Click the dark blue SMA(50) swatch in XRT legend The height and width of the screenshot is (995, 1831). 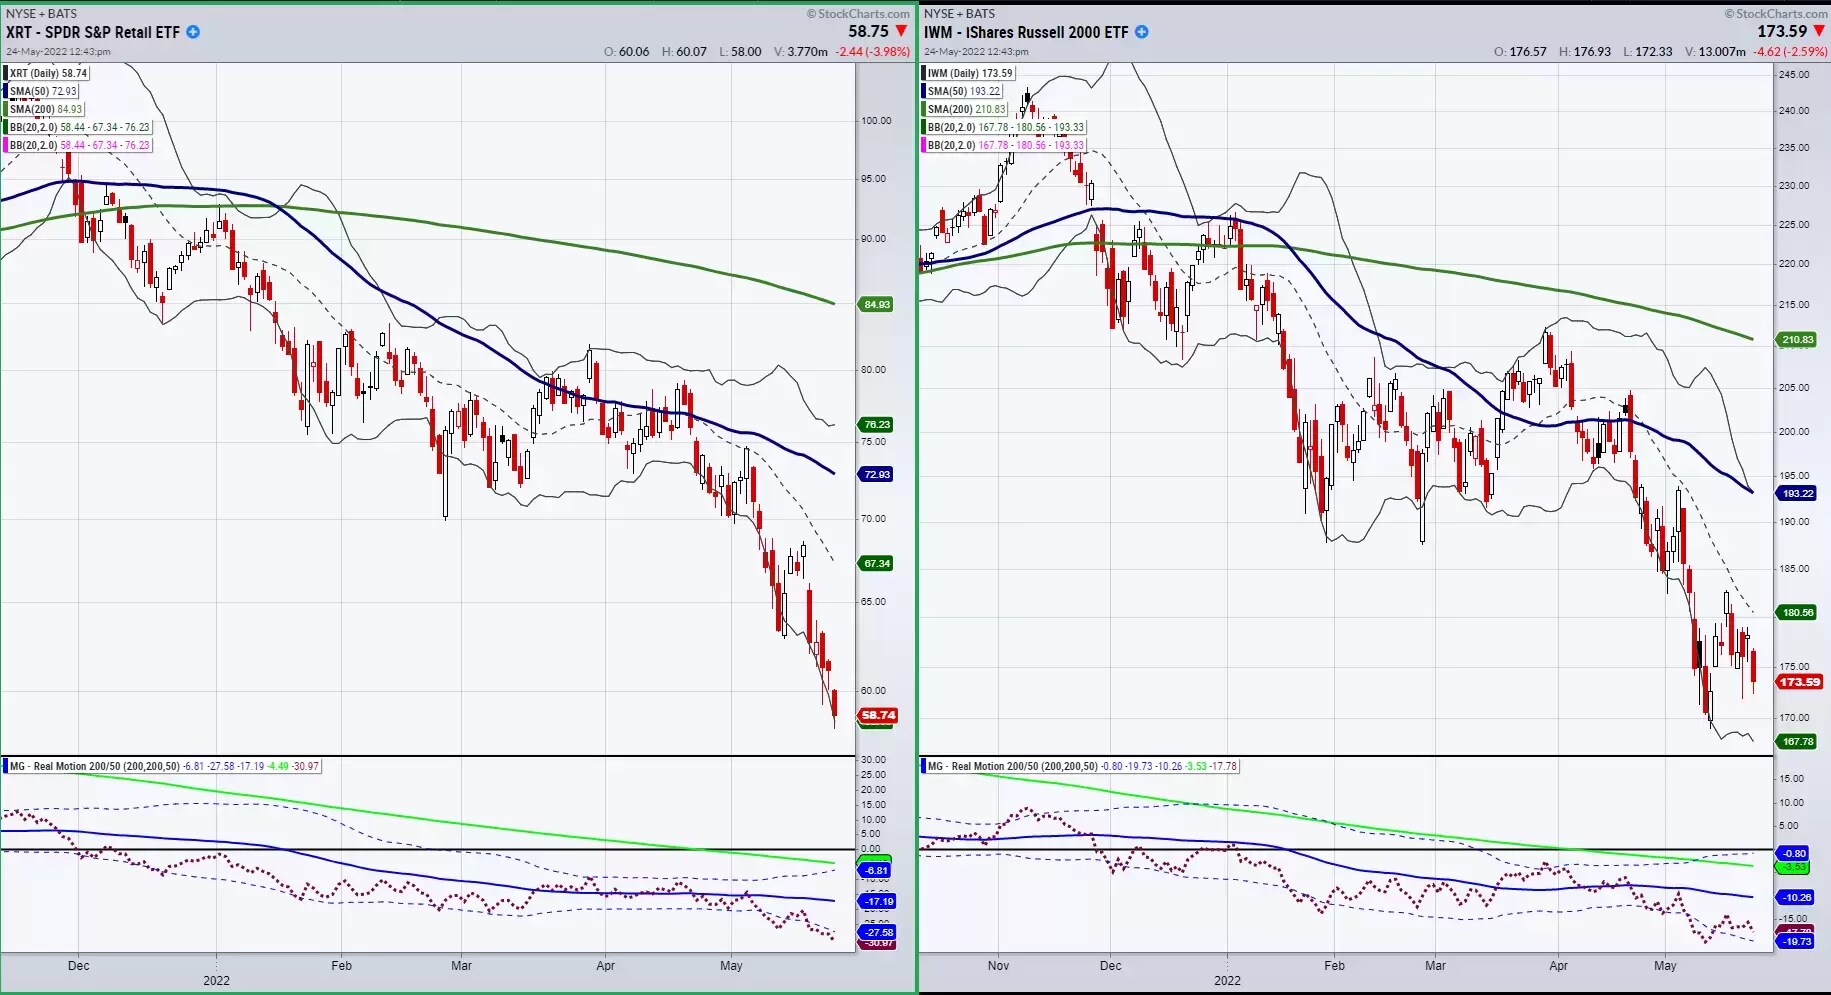[x=6, y=91]
